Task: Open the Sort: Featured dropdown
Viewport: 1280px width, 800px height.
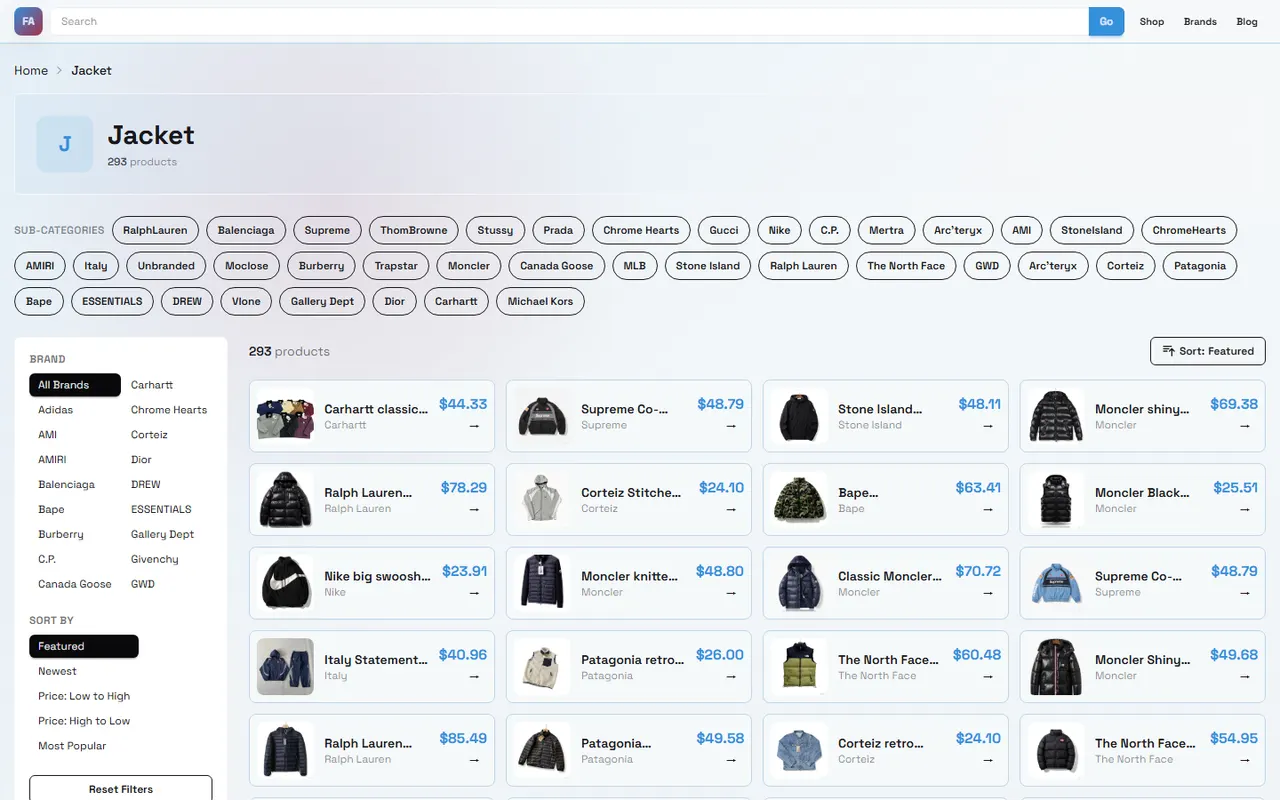Action: point(1208,351)
